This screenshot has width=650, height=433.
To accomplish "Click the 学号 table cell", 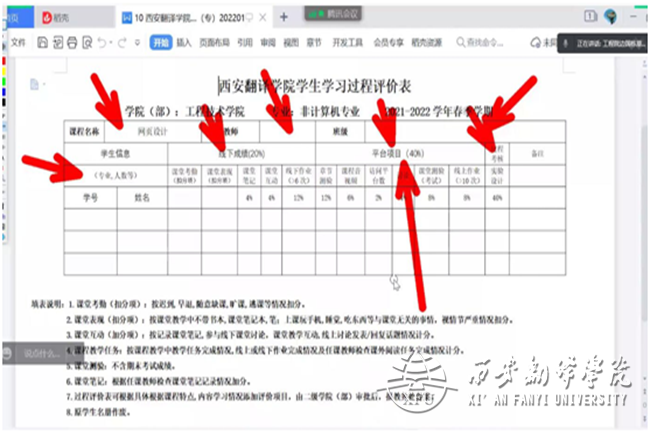I will pos(90,198).
